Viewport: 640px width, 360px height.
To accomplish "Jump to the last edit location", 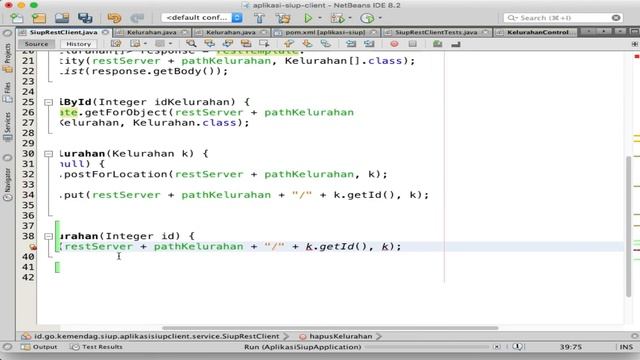I will (x=116, y=44).
